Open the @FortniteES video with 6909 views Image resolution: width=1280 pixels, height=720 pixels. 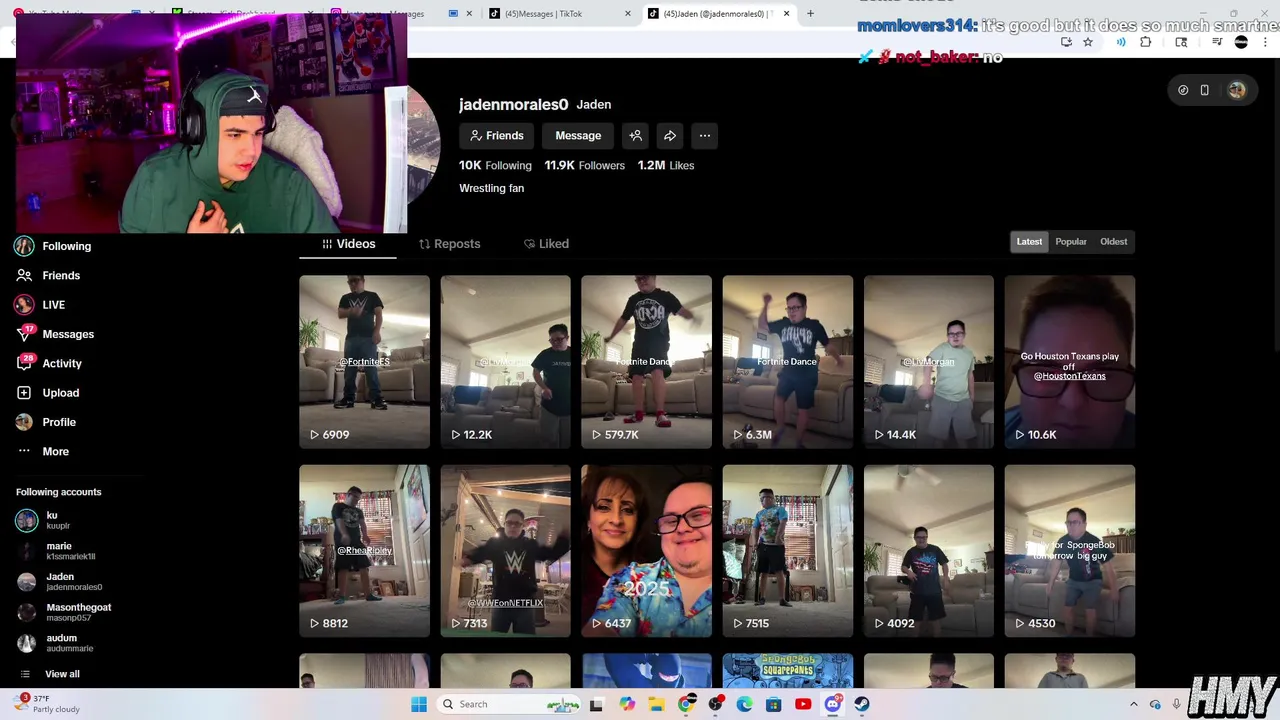pyautogui.click(x=364, y=362)
